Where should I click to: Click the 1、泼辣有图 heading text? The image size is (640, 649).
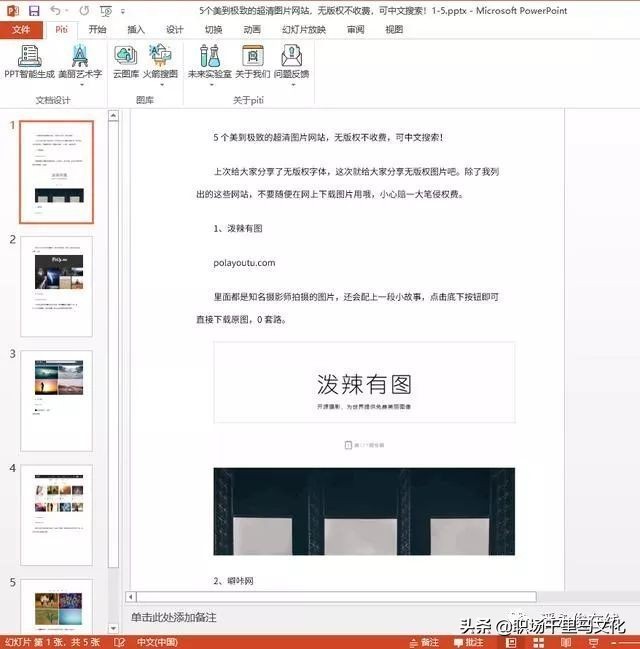[x=238, y=228]
